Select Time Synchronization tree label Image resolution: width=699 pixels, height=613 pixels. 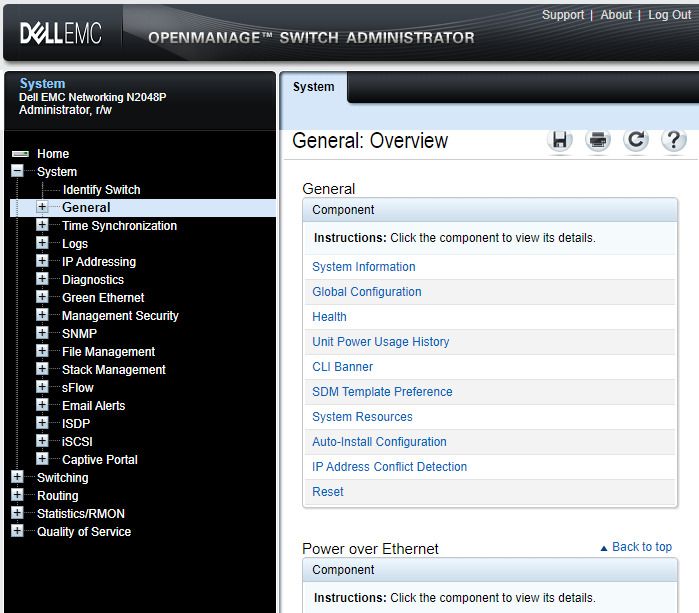[x=119, y=226]
